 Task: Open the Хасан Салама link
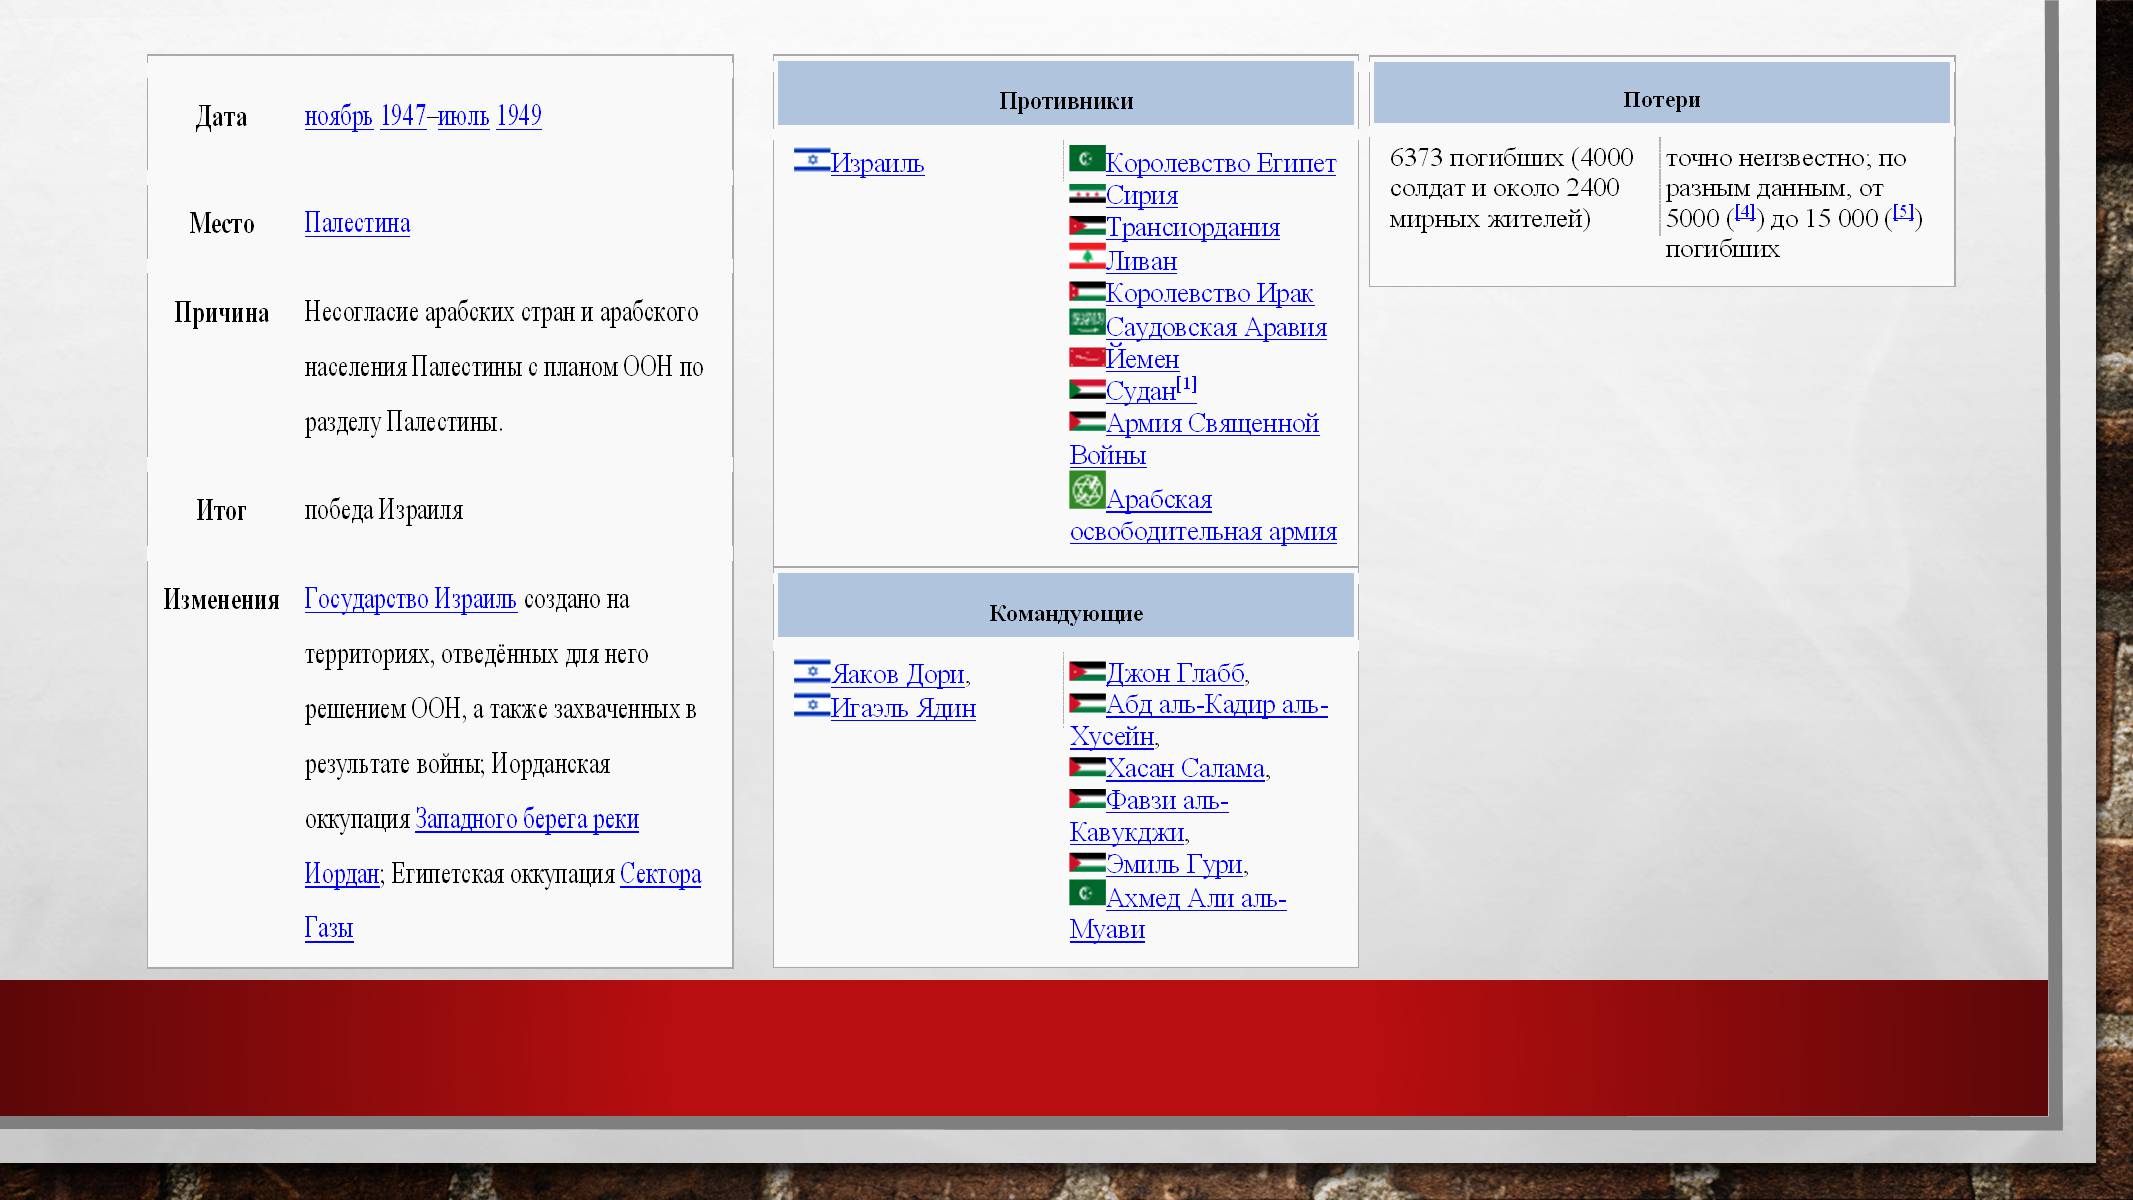1185,769
